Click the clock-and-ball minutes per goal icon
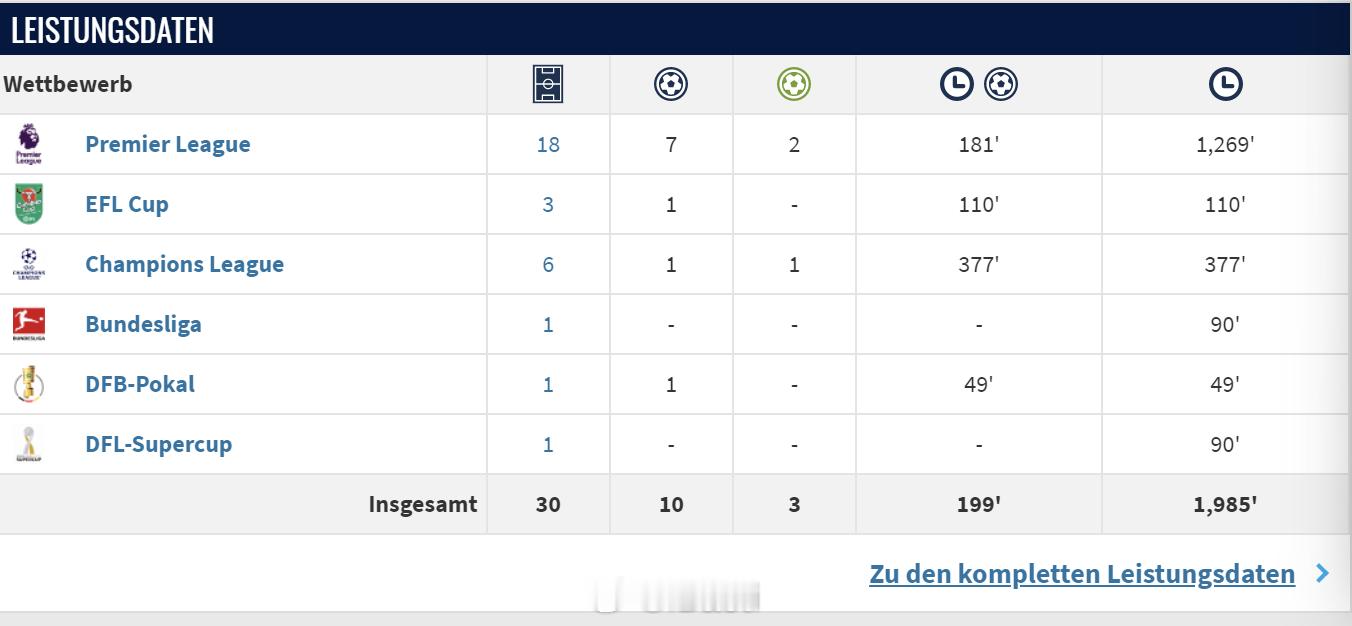Image resolution: width=1352 pixels, height=626 pixels. click(979, 85)
